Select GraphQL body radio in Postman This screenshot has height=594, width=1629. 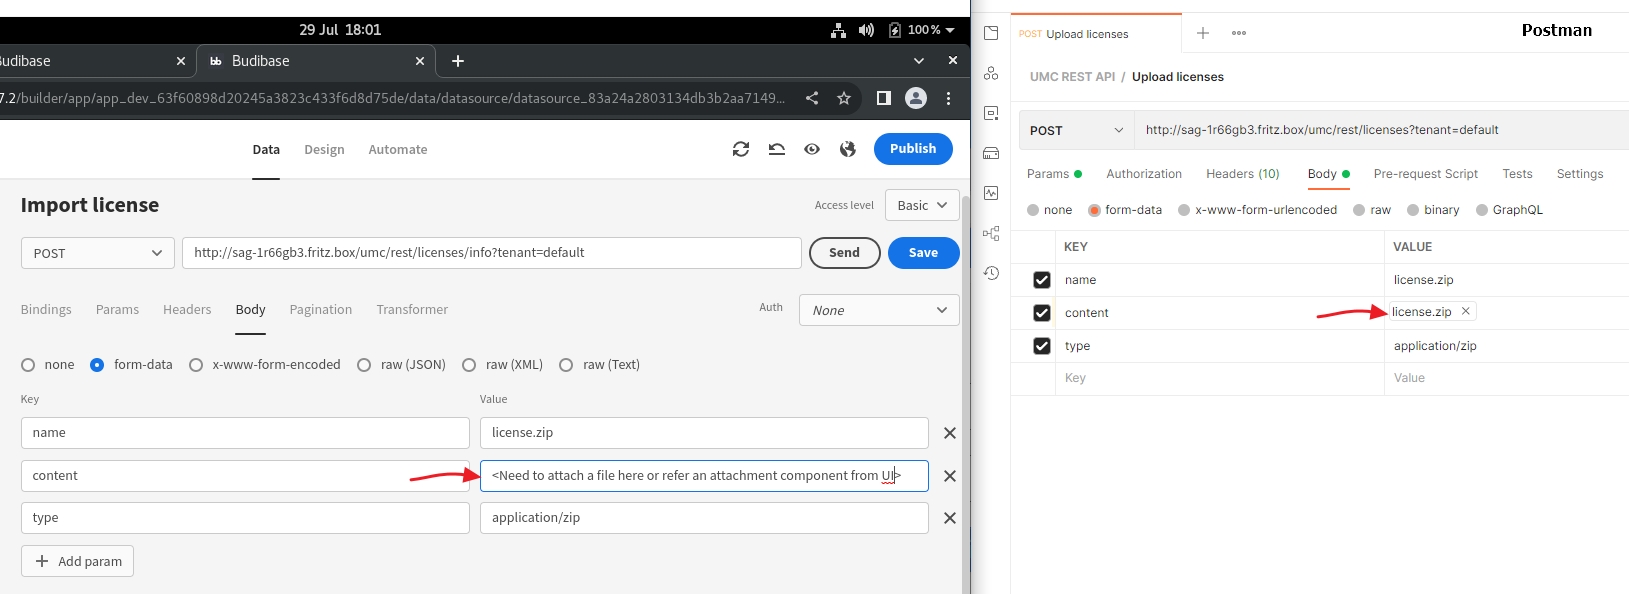(1482, 210)
